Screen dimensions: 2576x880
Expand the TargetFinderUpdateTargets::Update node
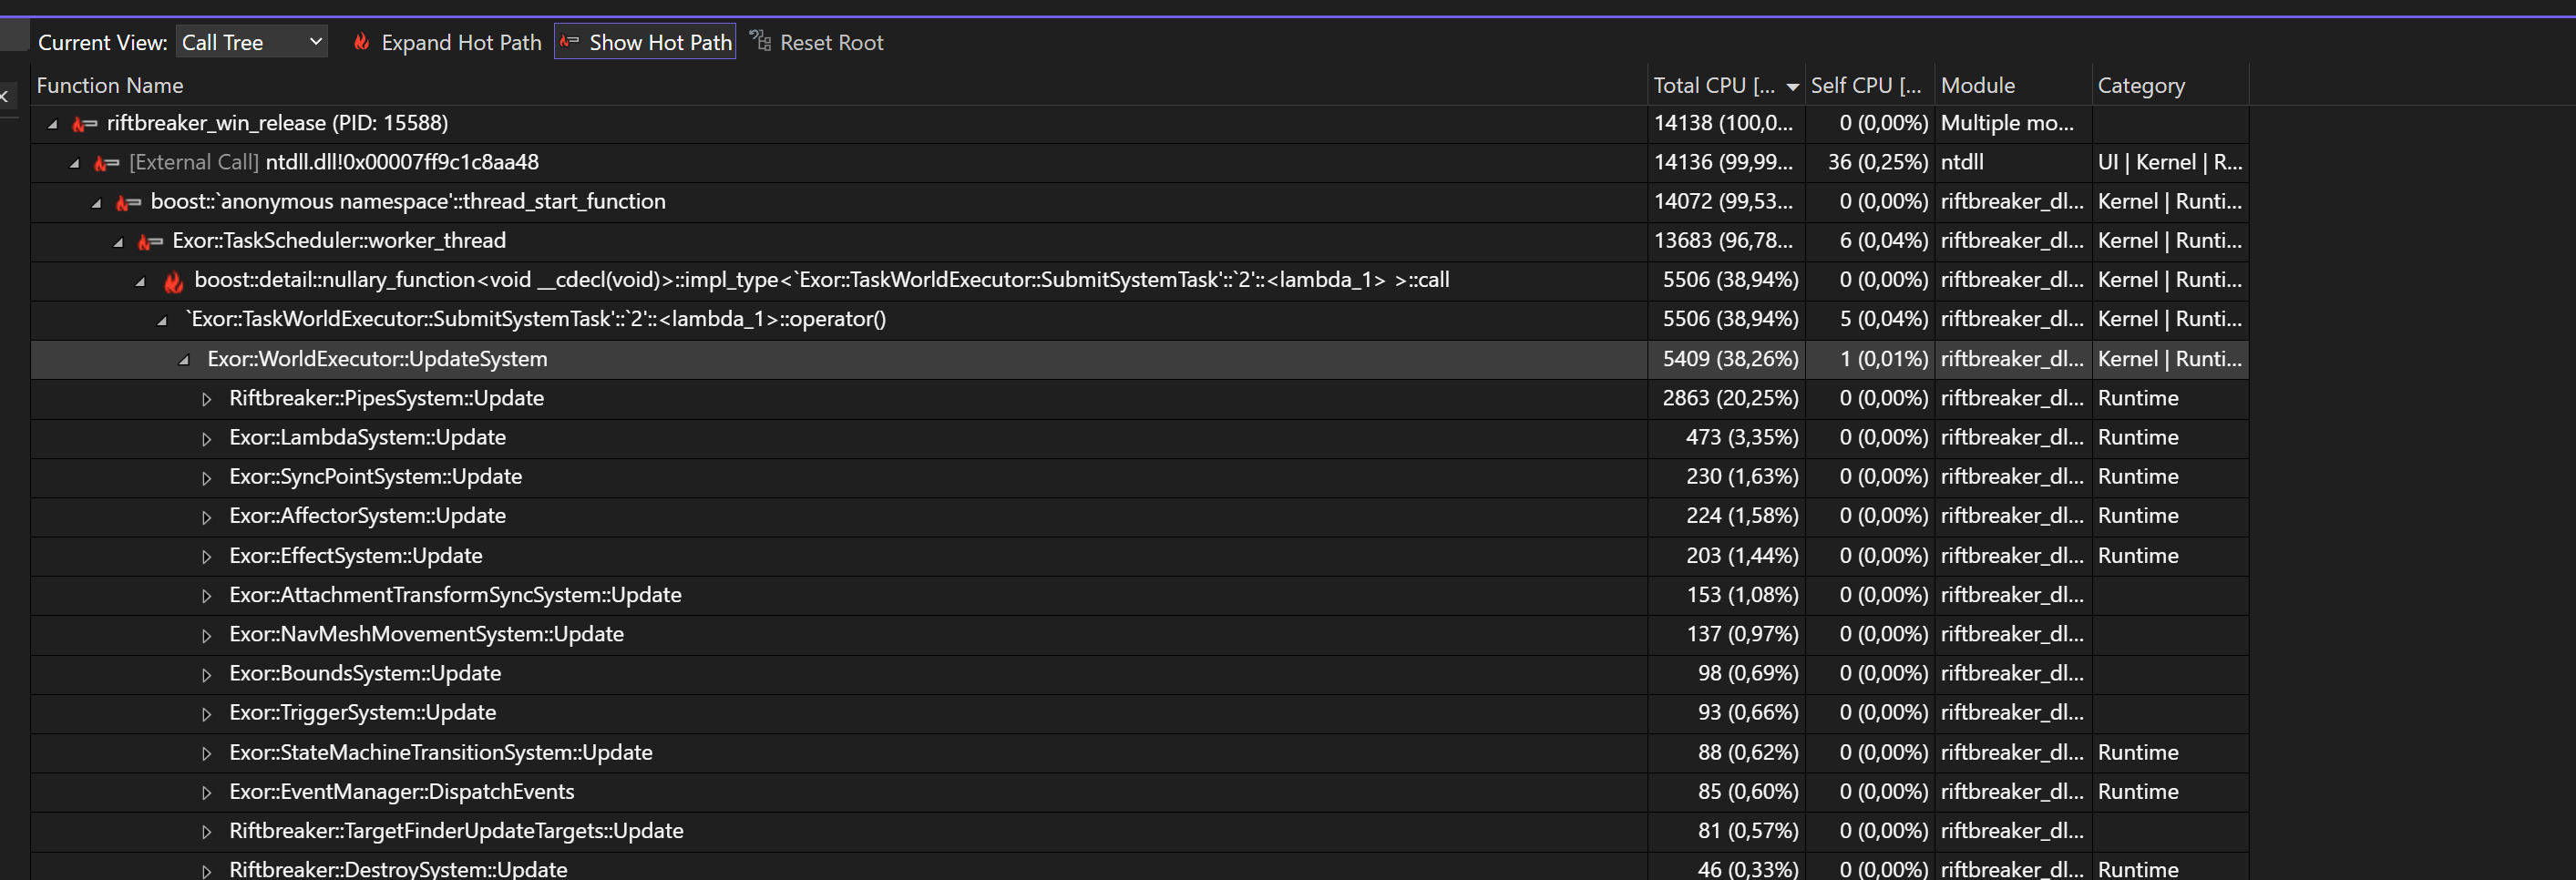click(206, 832)
